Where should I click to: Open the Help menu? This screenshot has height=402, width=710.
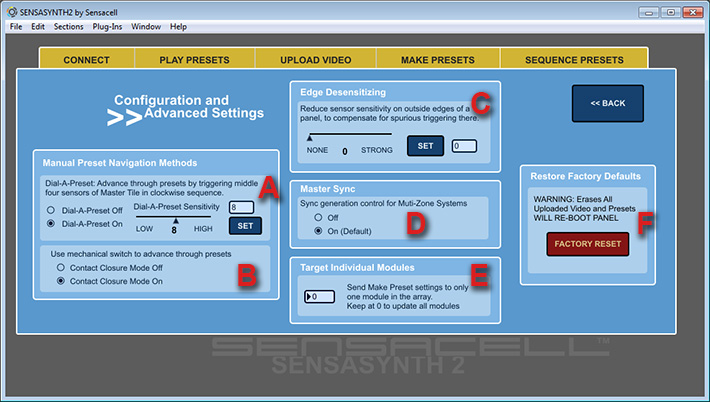click(x=178, y=27)
